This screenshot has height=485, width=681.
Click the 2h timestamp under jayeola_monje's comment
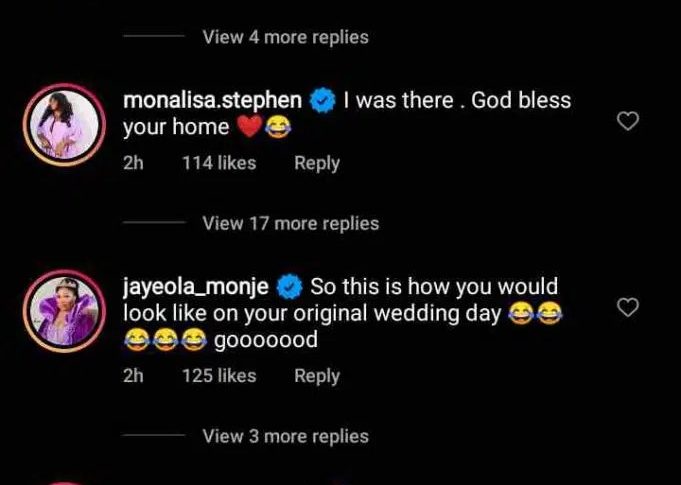click(x=133, y=376)
